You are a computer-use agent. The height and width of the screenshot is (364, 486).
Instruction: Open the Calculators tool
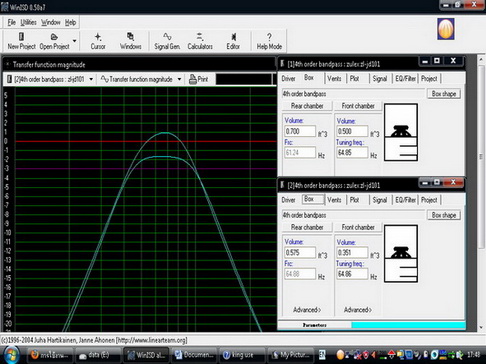click(200, 41)
